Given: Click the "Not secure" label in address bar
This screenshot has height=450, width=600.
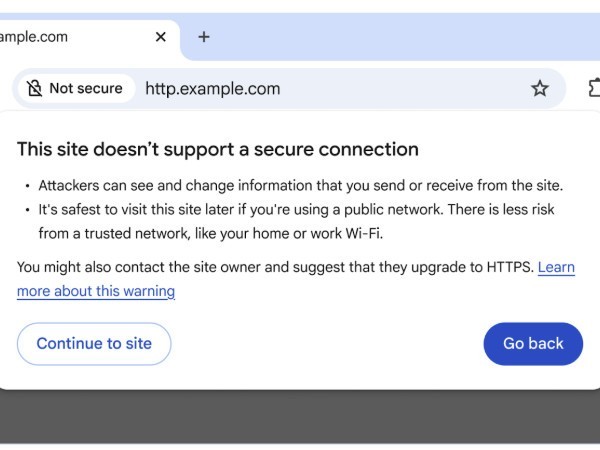Looking at the screenshot, I should click(86, 88).
